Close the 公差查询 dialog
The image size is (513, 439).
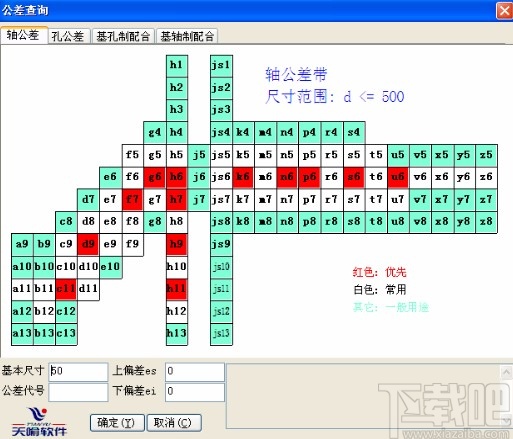[505, 10]
